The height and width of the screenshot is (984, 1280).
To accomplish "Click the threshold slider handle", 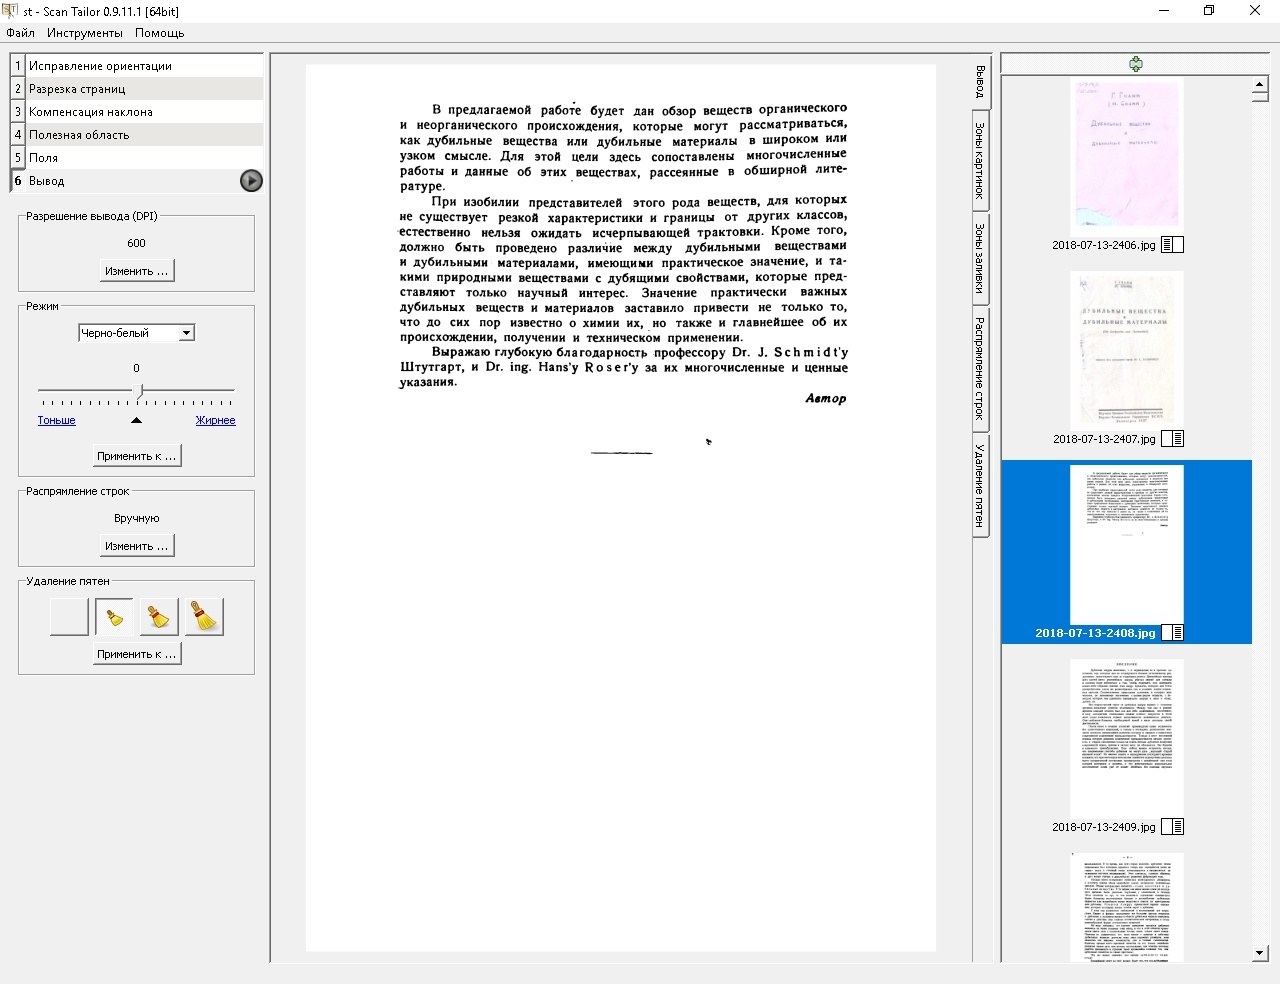I will [138, 391].
